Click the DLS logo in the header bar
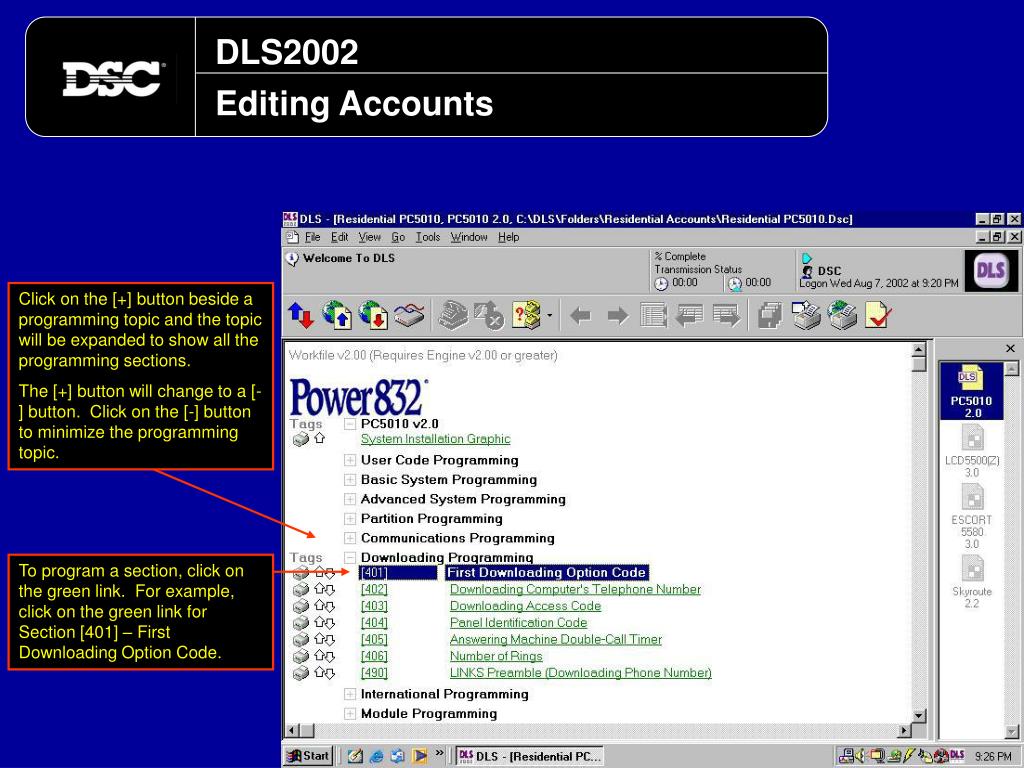This screenshot has height=768, width=1024. point(991,270)
